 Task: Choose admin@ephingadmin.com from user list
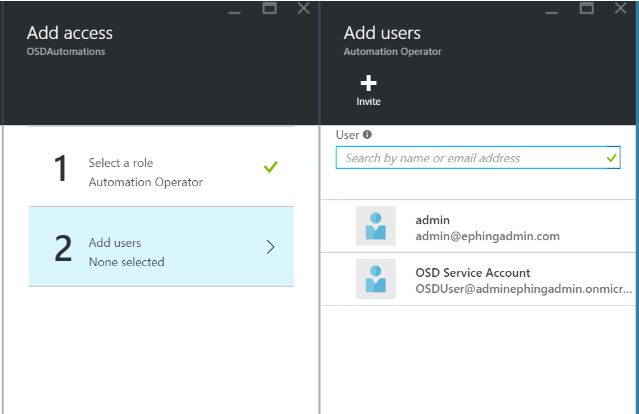click(487, 236)
